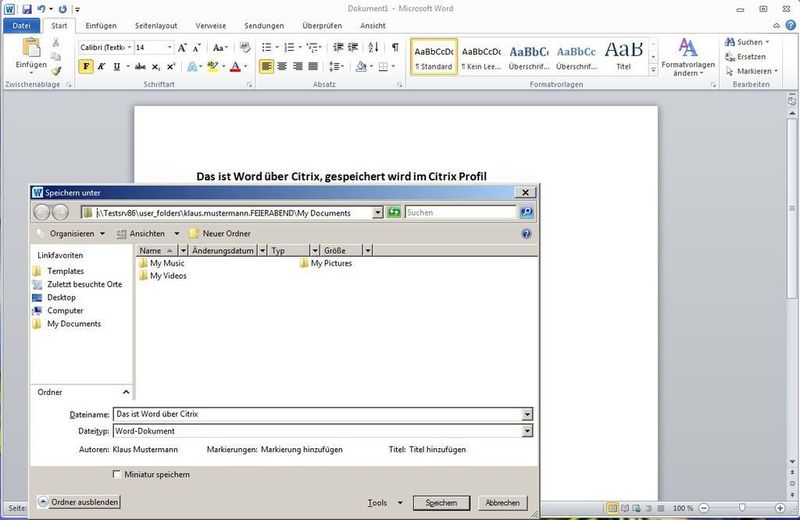Show paragraph marks with pilcrow icon
This screenshot has width=800, height=520.
[395, 47]
